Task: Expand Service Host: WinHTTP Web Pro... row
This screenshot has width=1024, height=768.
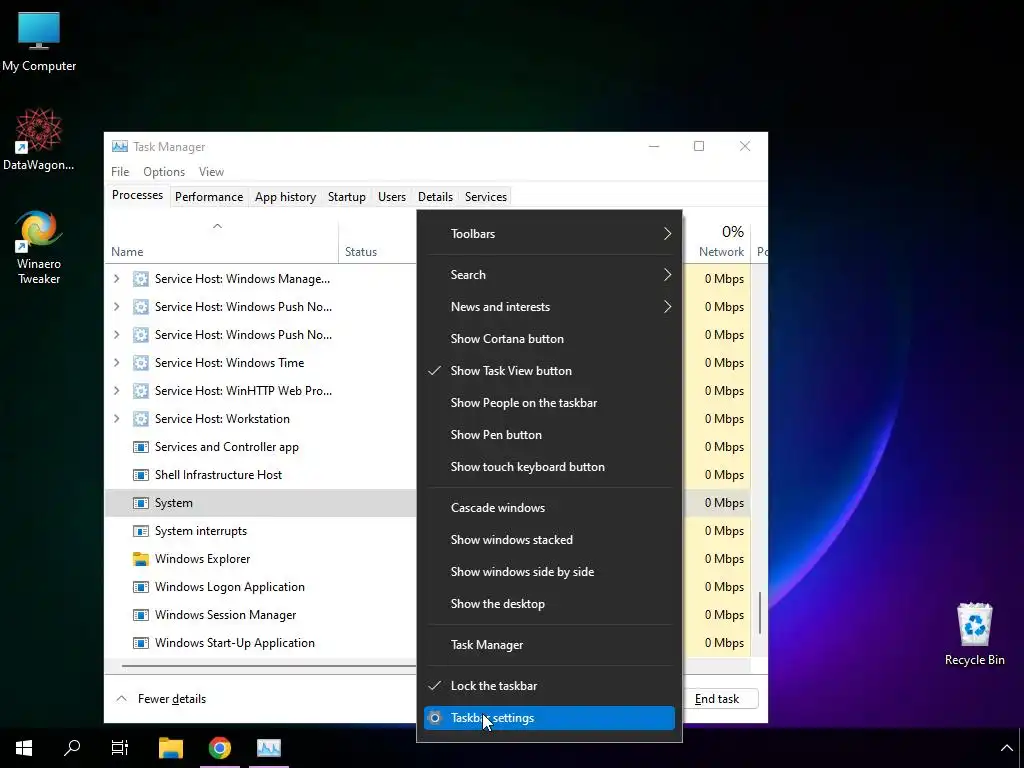Action: point(116,391)
